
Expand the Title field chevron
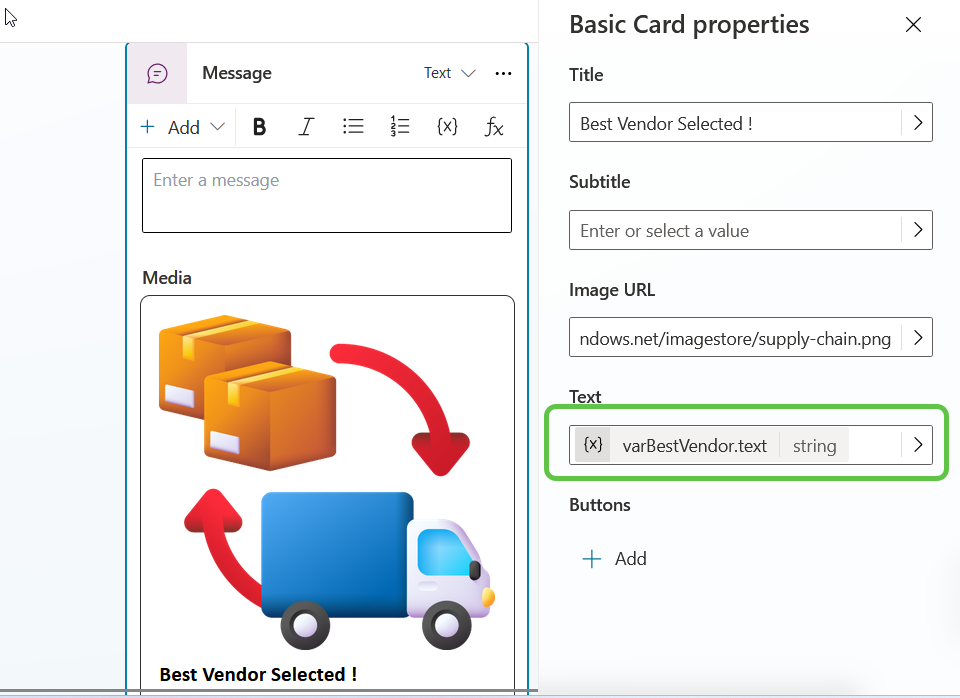tap(917, 122)
